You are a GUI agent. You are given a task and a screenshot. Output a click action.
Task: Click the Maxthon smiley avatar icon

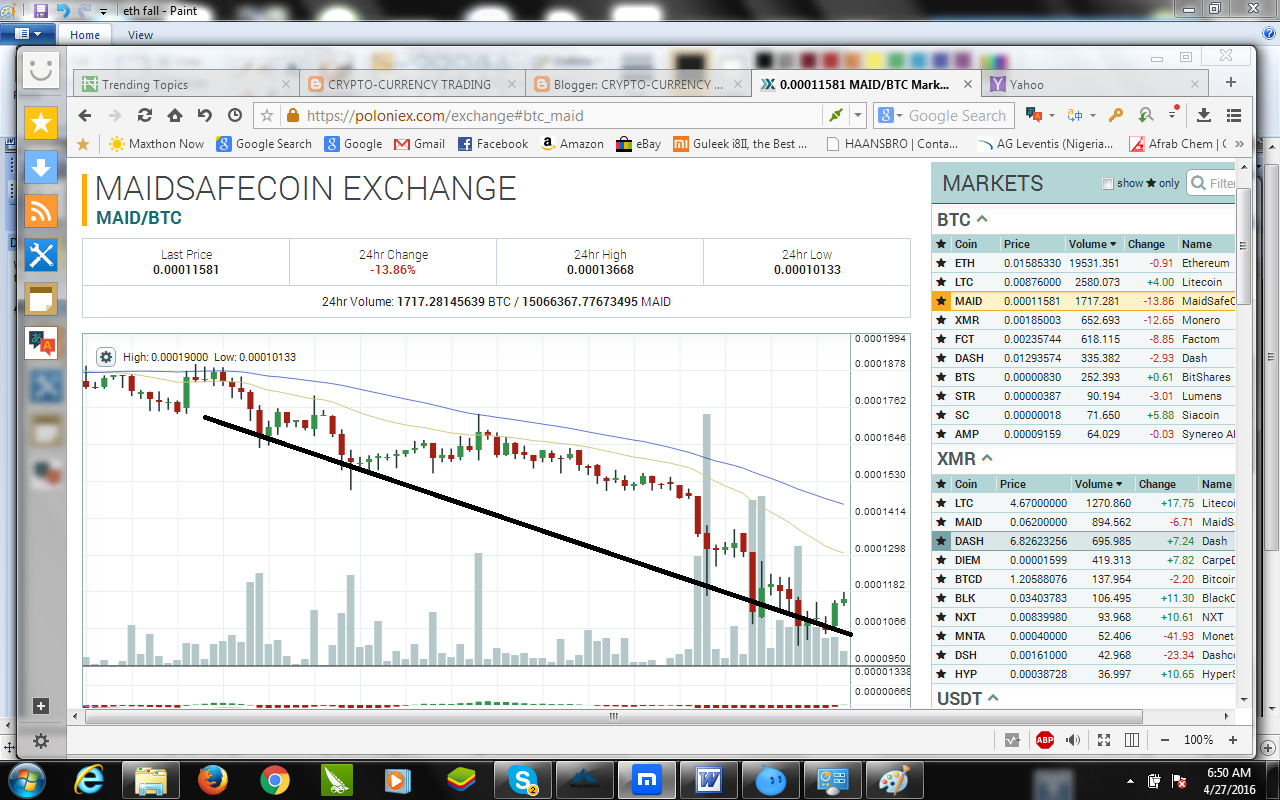click(41, 71)
